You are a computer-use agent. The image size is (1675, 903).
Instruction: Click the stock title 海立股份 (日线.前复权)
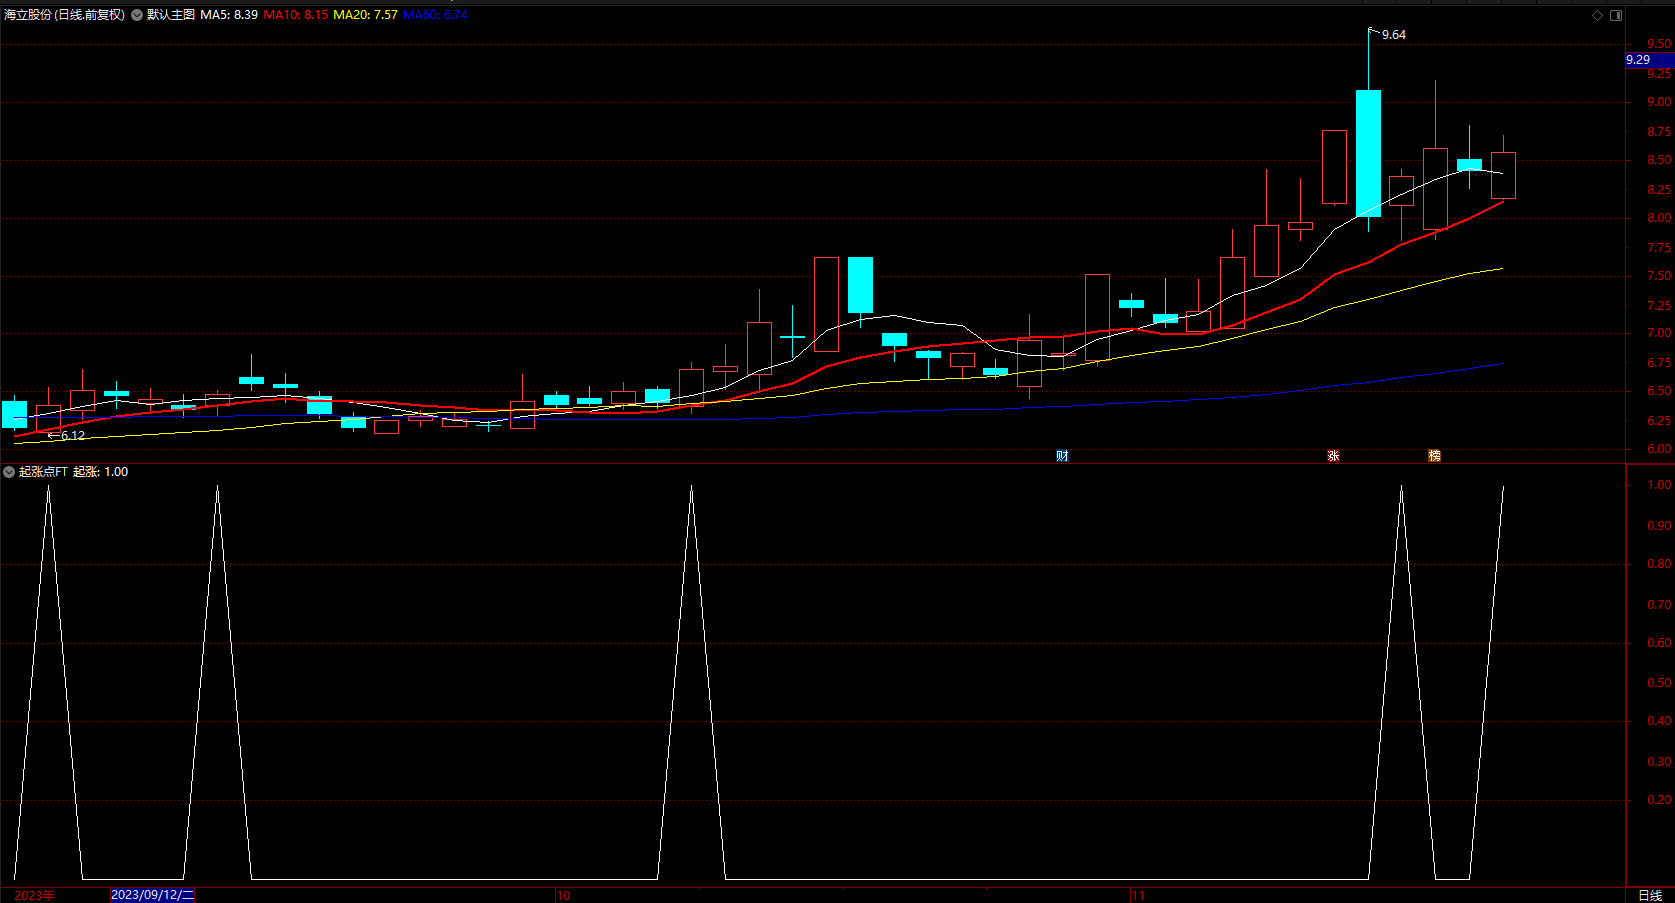coord(65,15)
